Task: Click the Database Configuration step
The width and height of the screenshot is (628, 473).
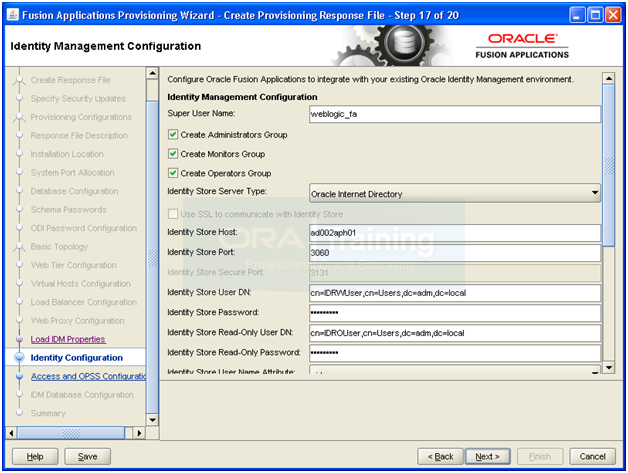Action: [x=74, y=191]
